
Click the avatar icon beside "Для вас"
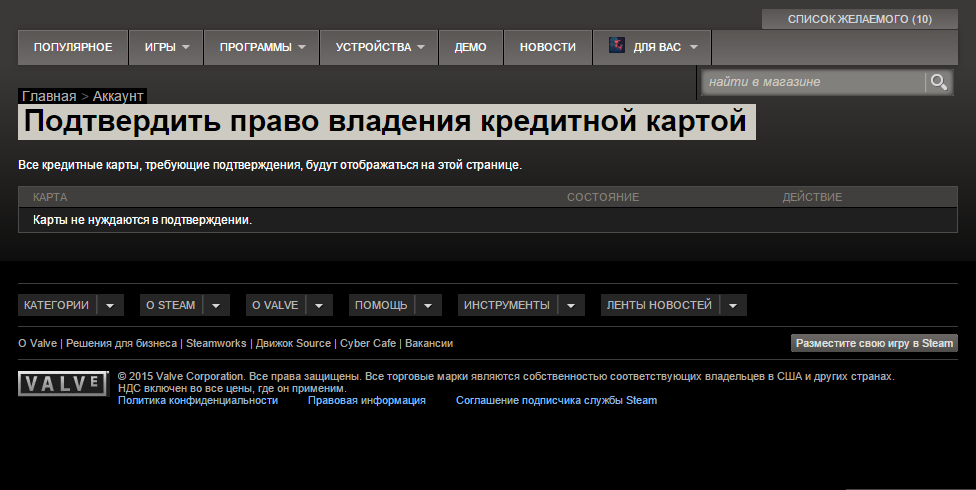[x=617, y=47]
